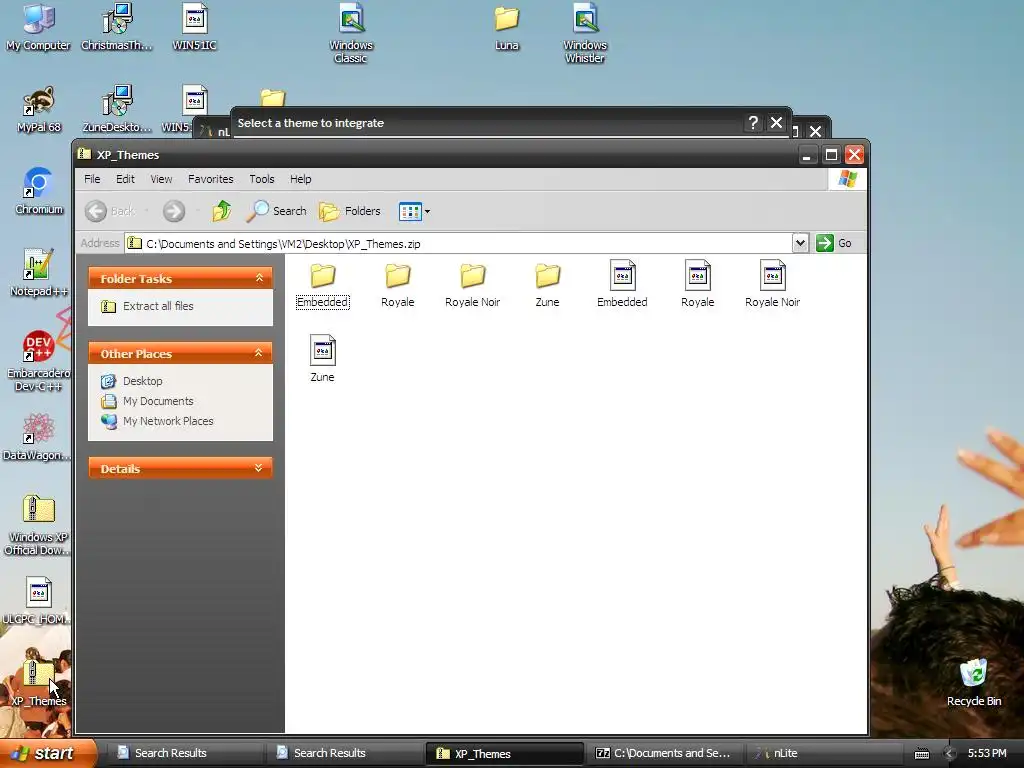
Task: Click the My Computer desktop icon
Action: point(39,27)
